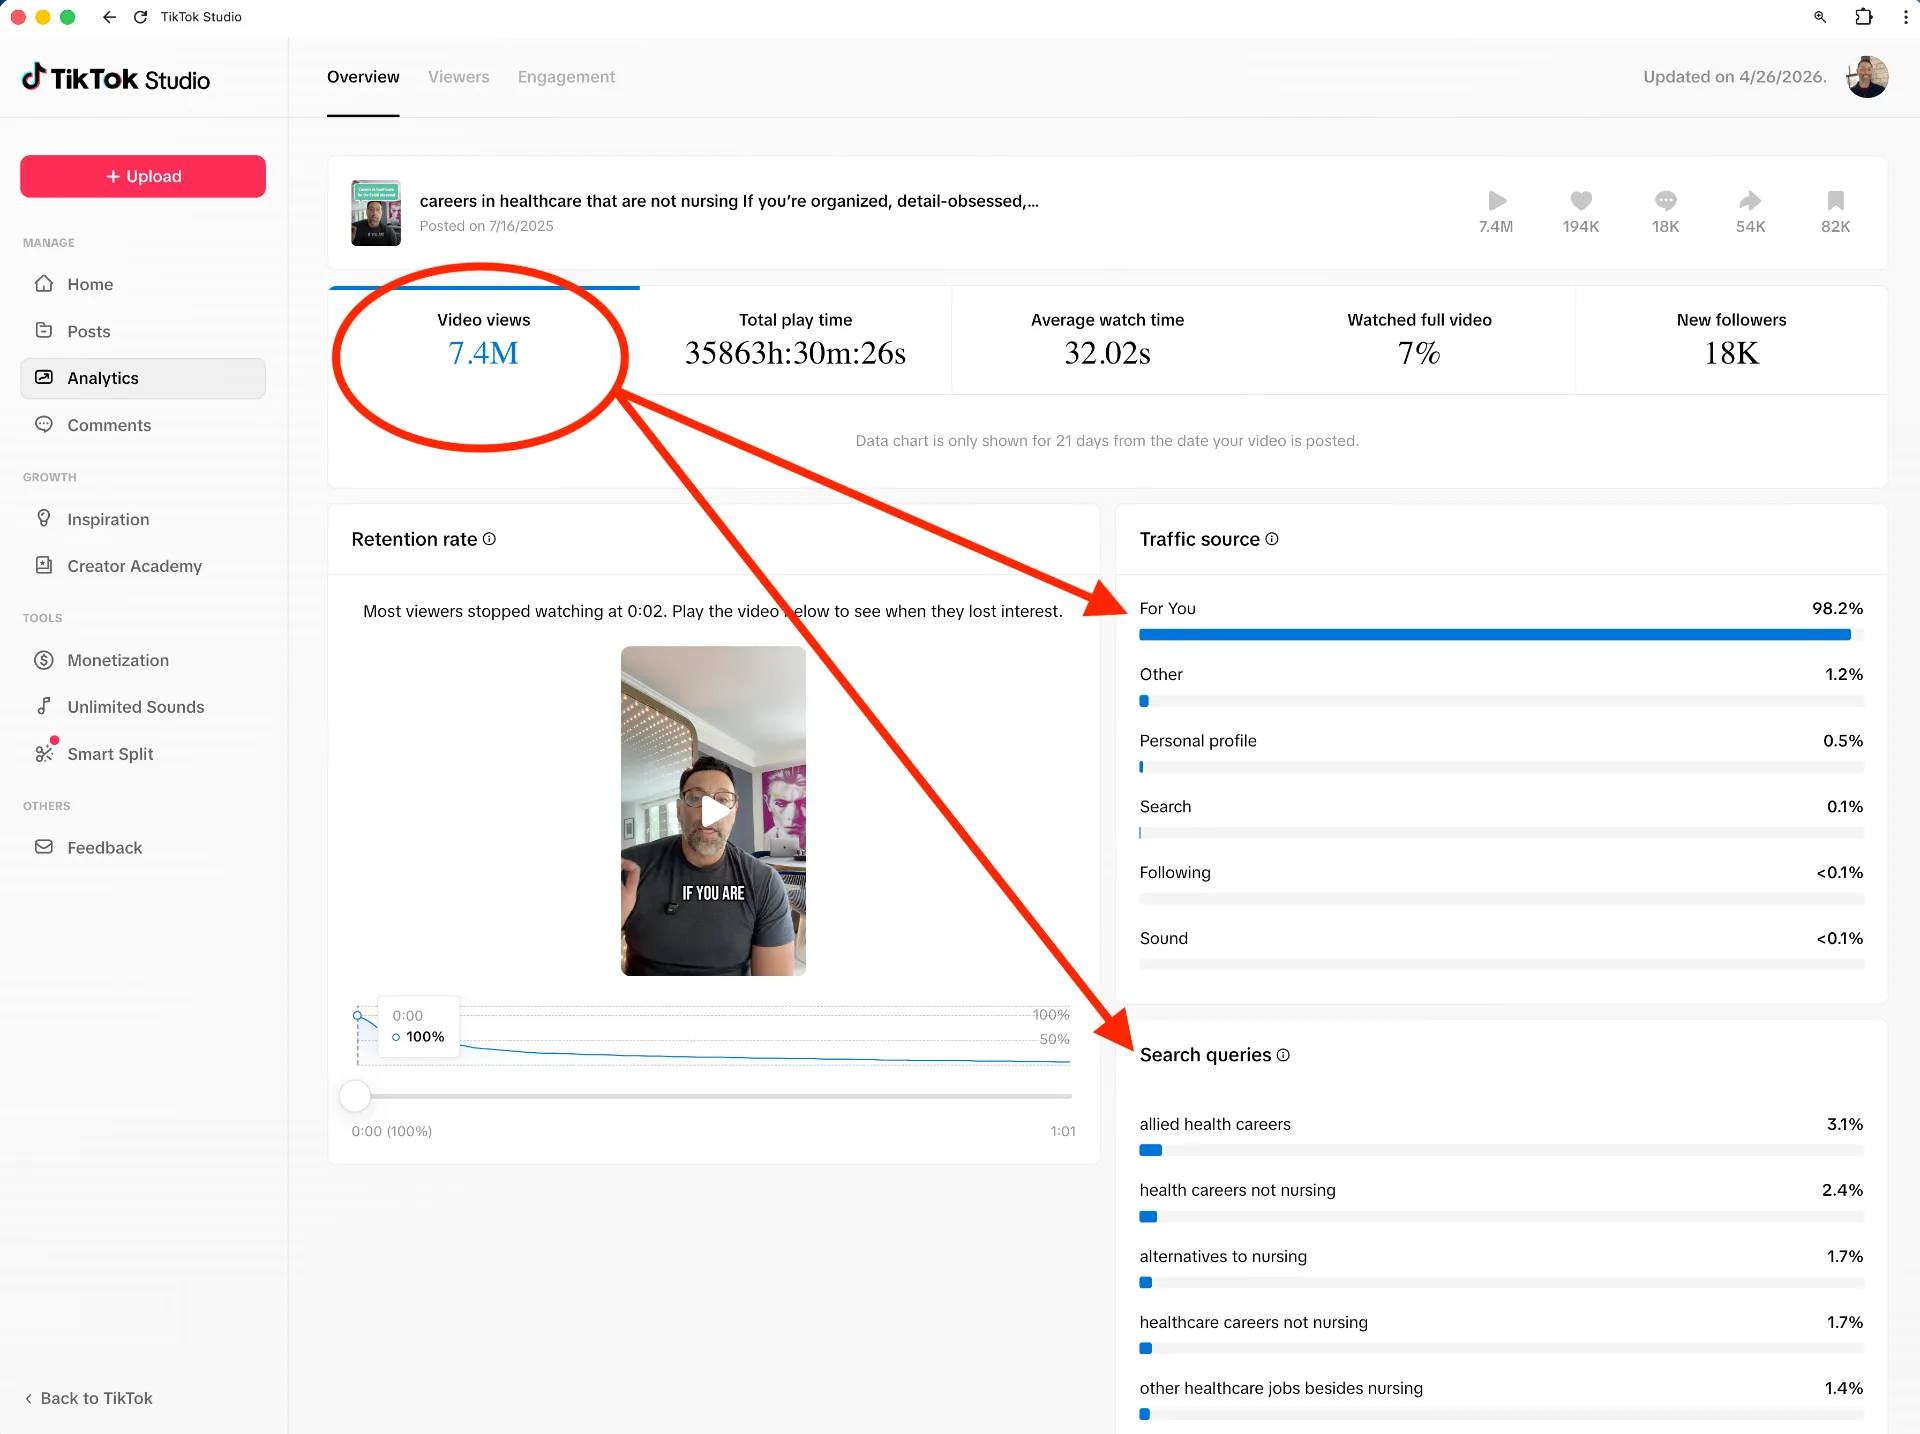Open Posts from the sidebar icon
The height and width of the screenshot is (1434, 1920).
tap(44, 331)
